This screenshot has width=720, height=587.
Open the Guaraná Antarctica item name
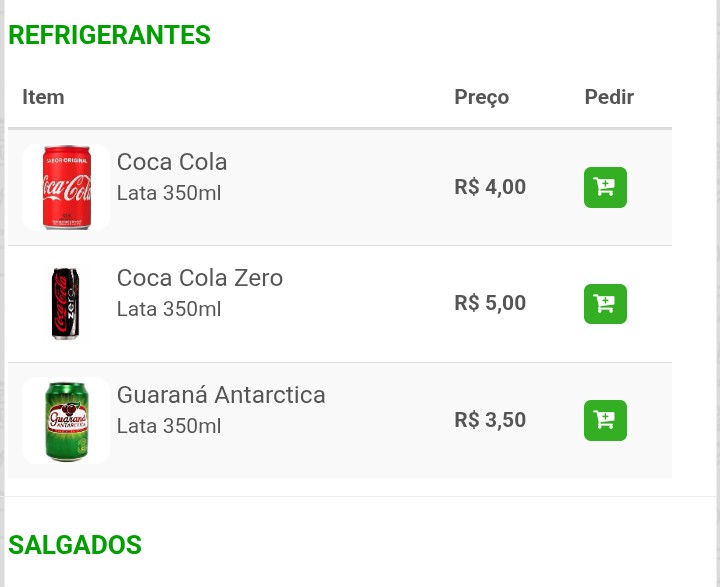tap(221, 395)
